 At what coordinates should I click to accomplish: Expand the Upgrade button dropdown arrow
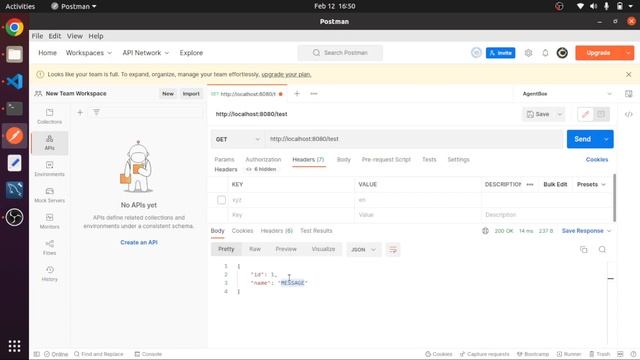[628, 53]
